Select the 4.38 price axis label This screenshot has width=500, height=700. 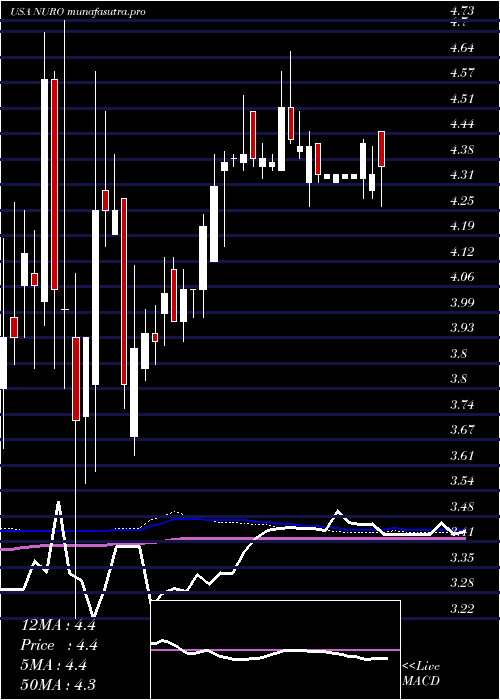(461, 150)
